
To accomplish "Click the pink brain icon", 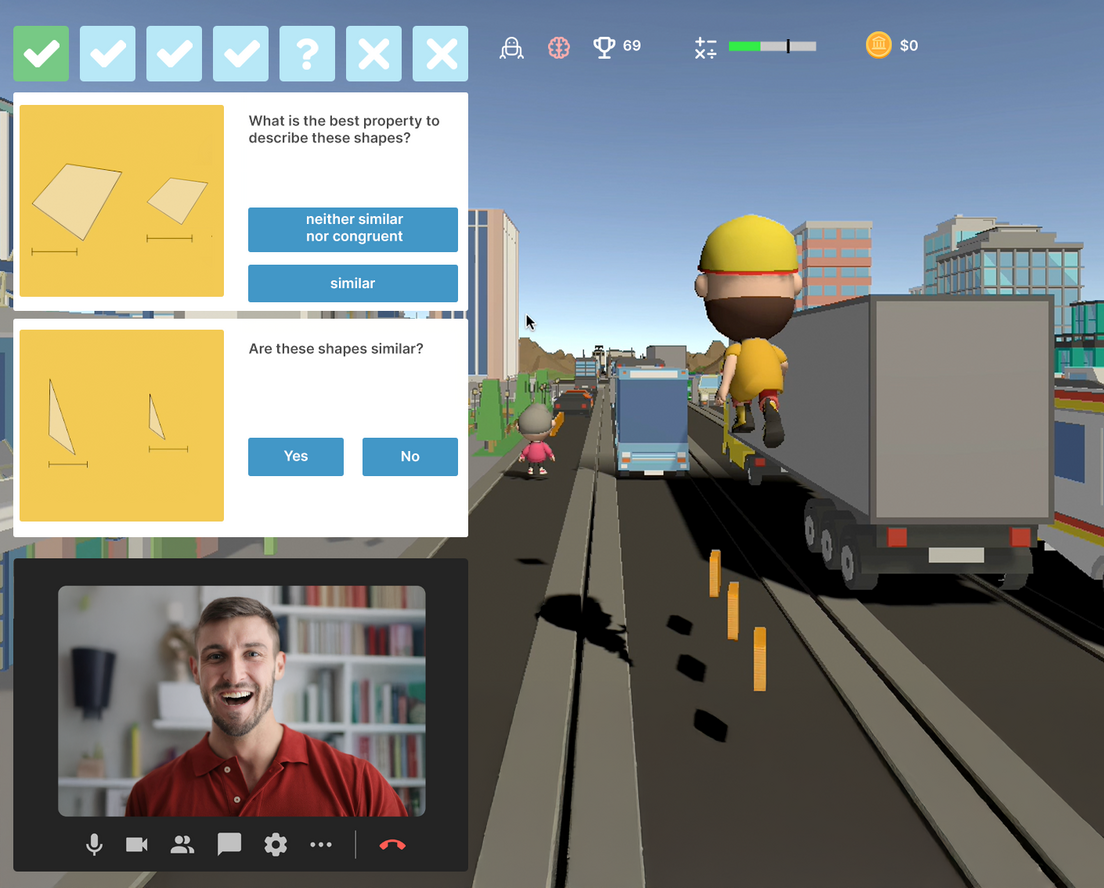I will point(559,47).
